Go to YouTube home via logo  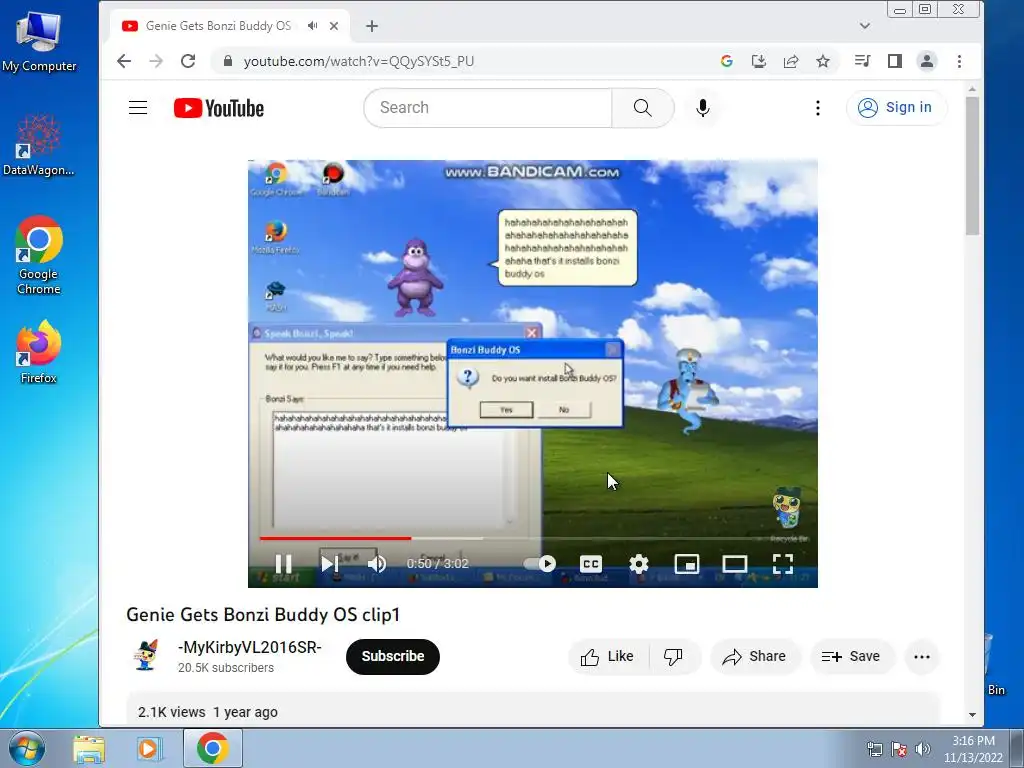click(219, 108)
